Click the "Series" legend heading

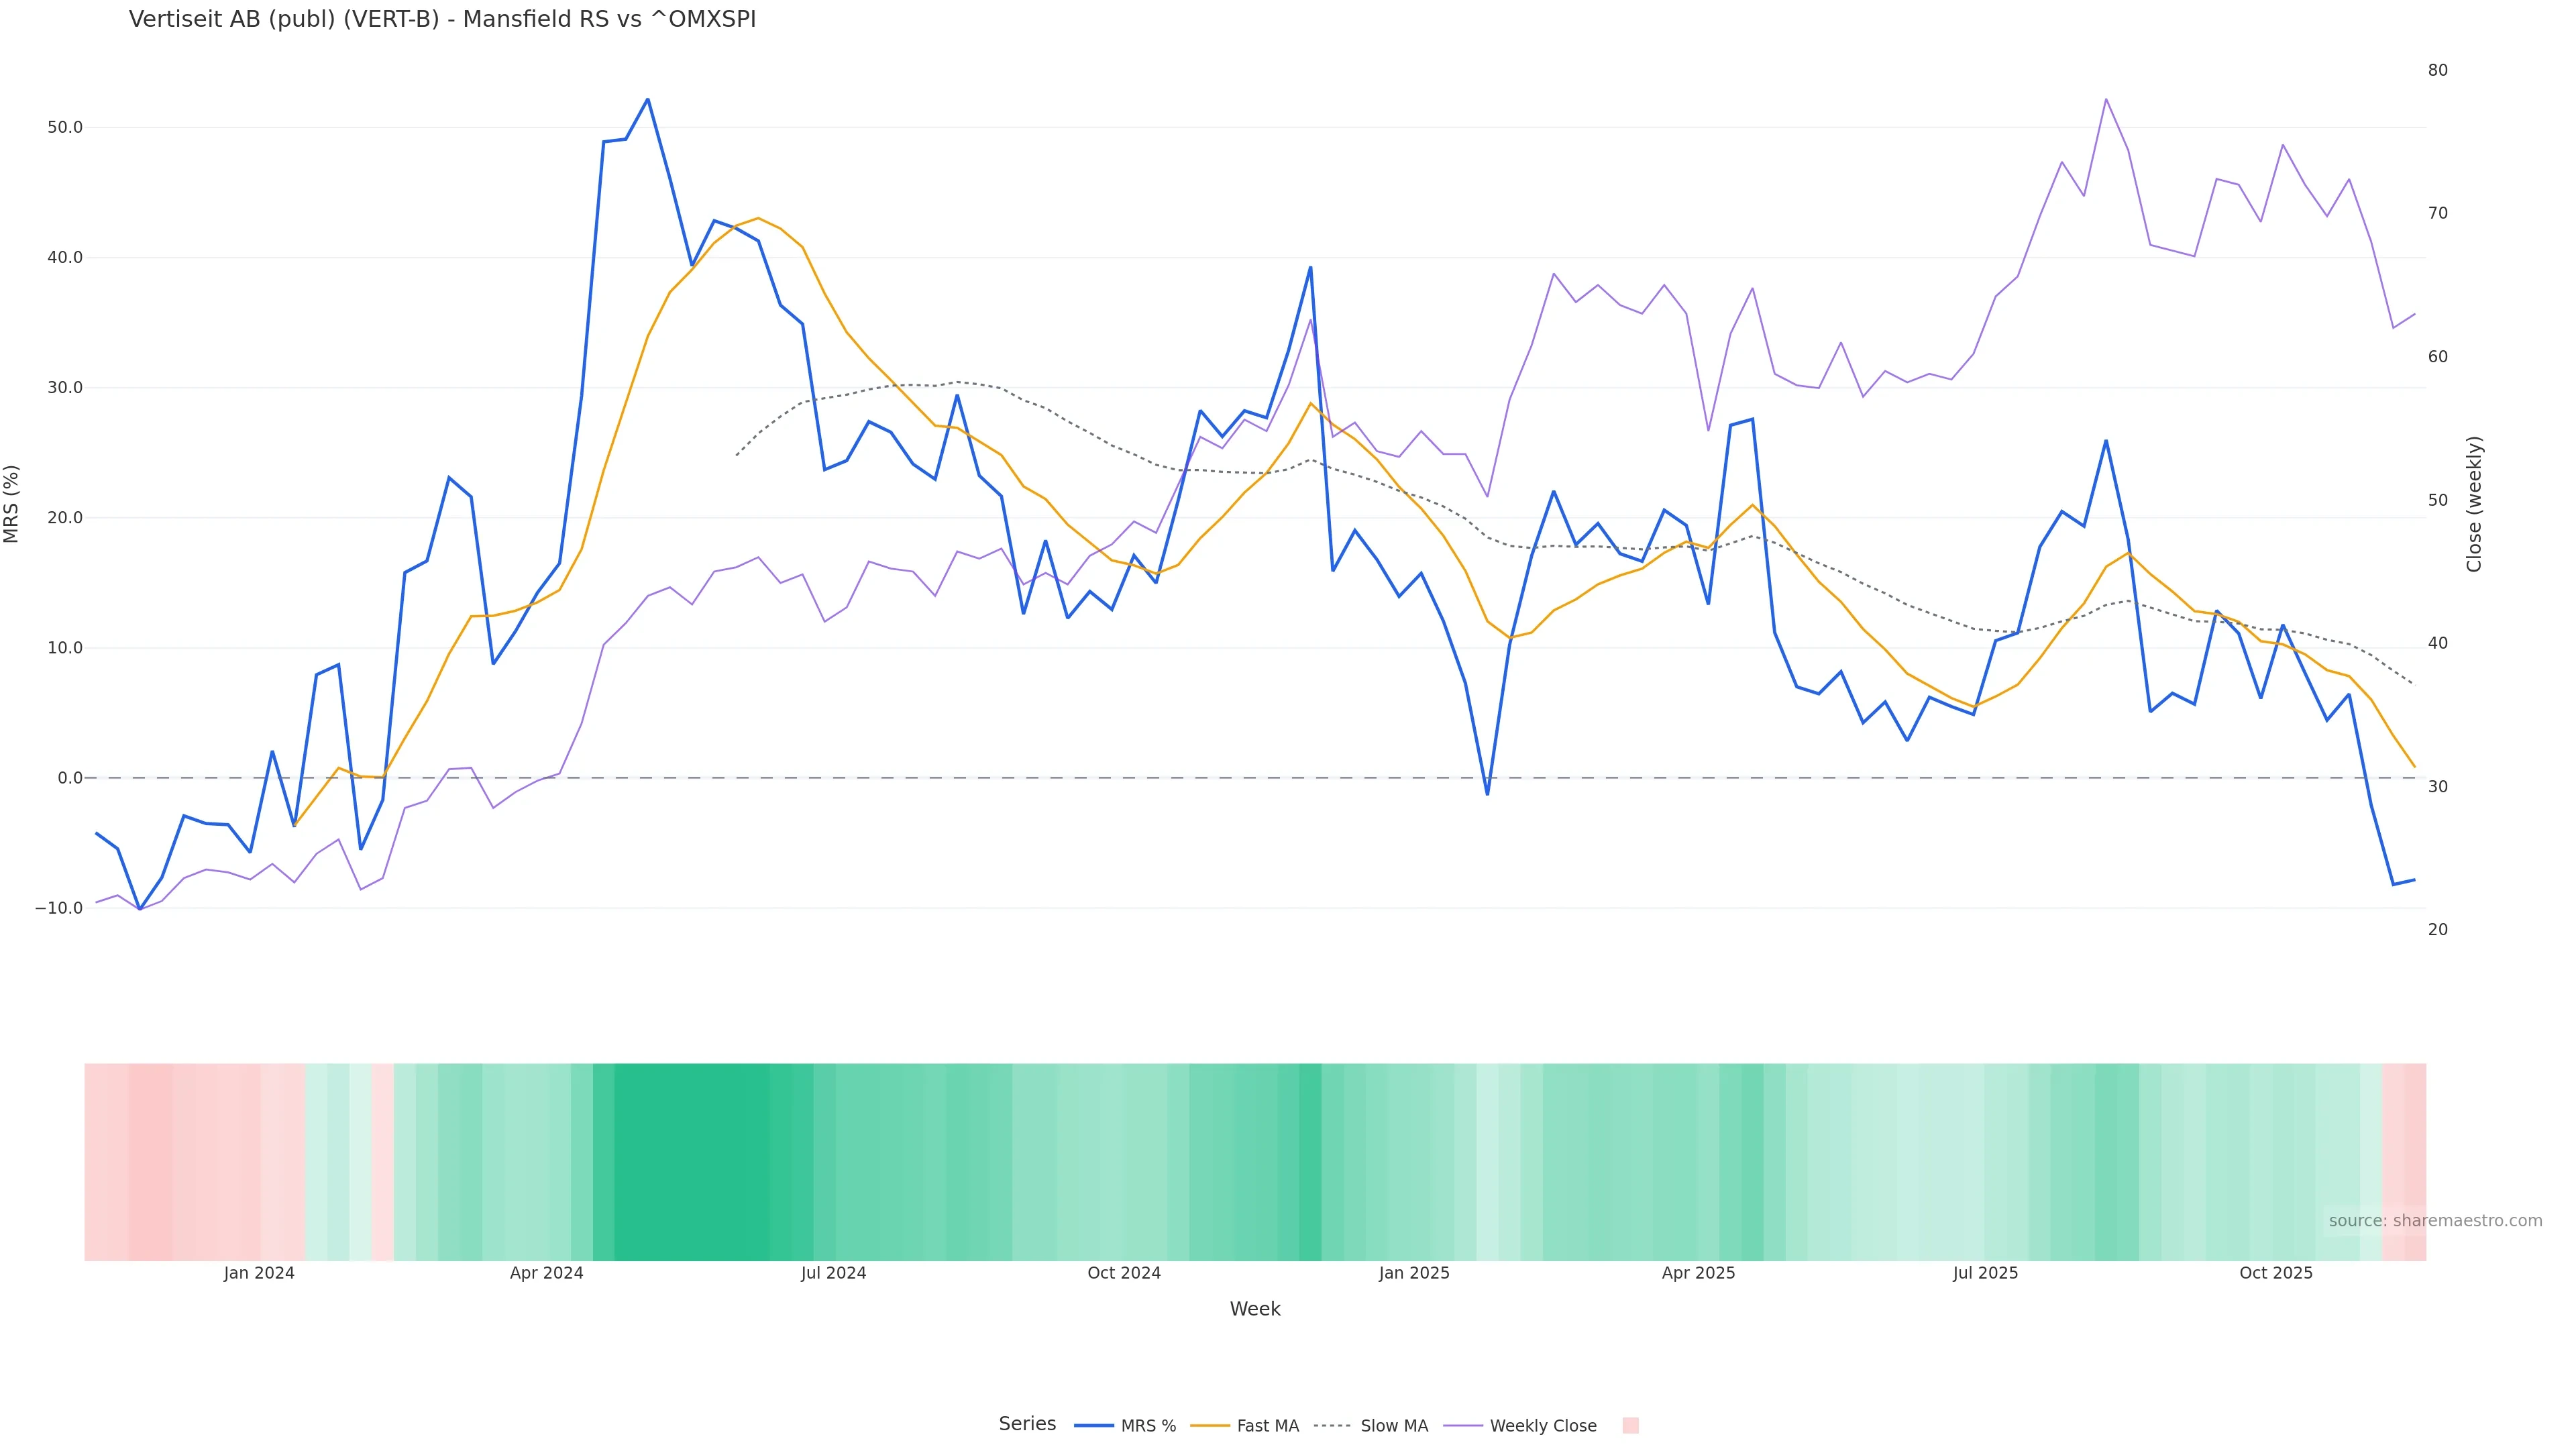pyautogui.click(x=1027, y=1423)
